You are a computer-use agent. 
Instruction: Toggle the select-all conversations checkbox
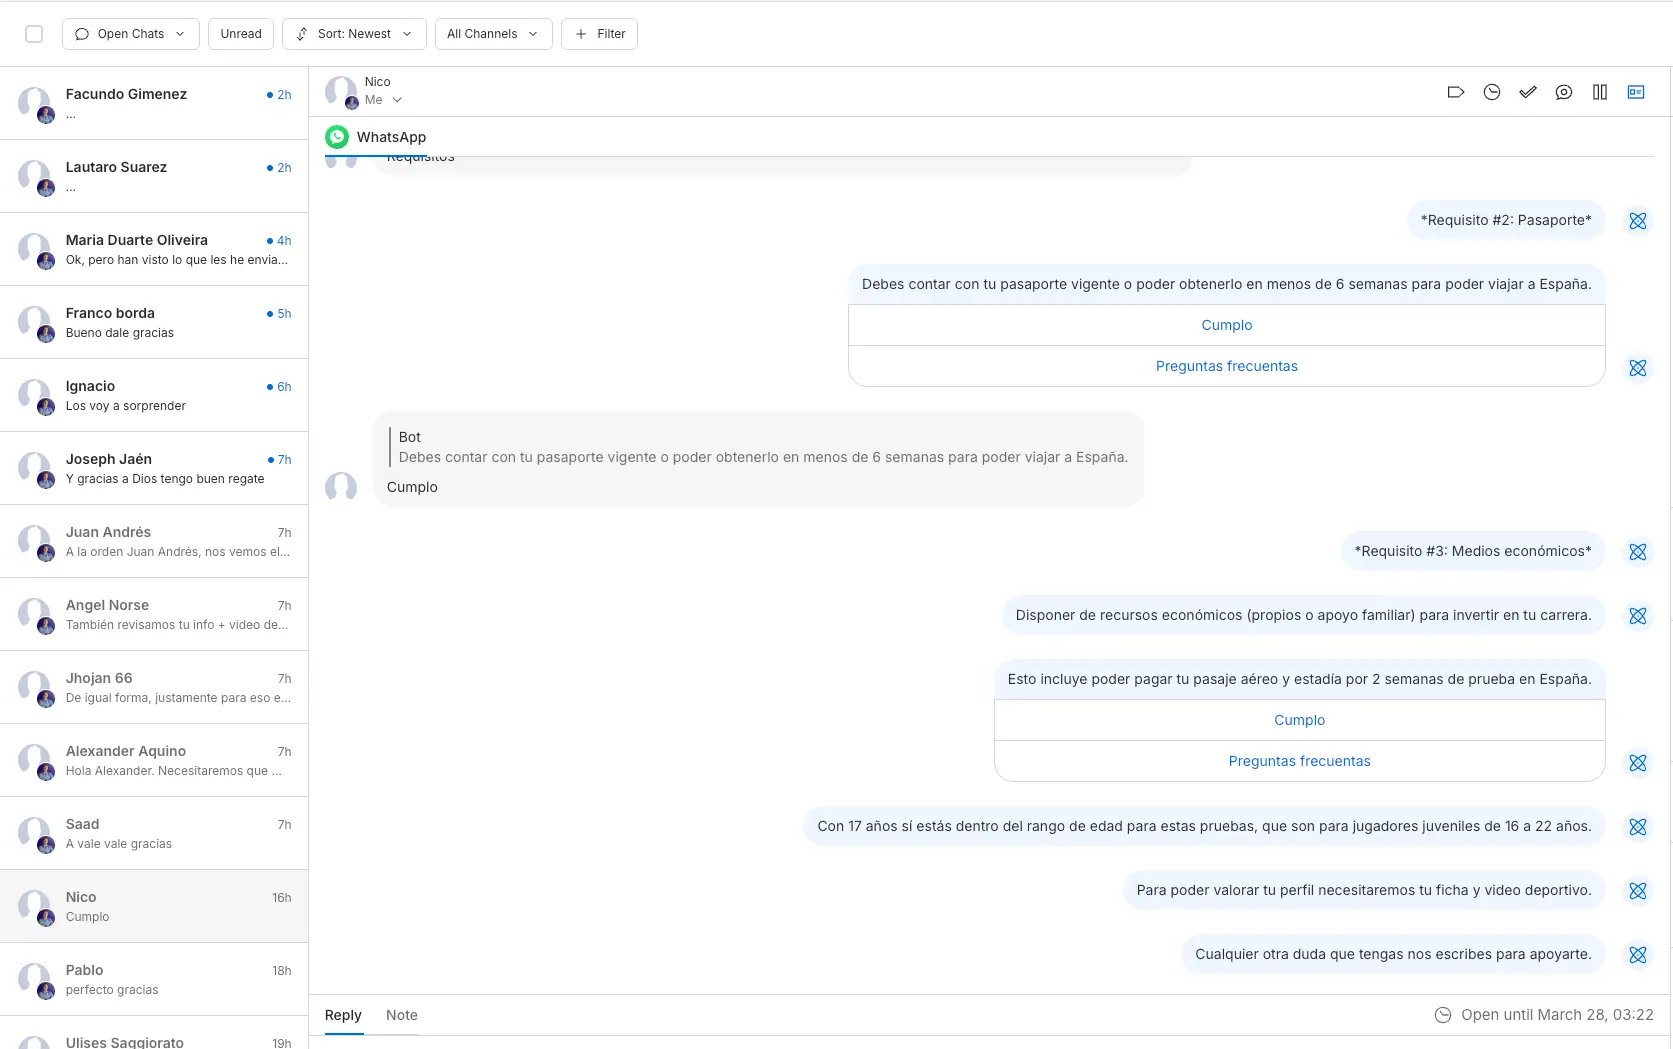[34, 33]
